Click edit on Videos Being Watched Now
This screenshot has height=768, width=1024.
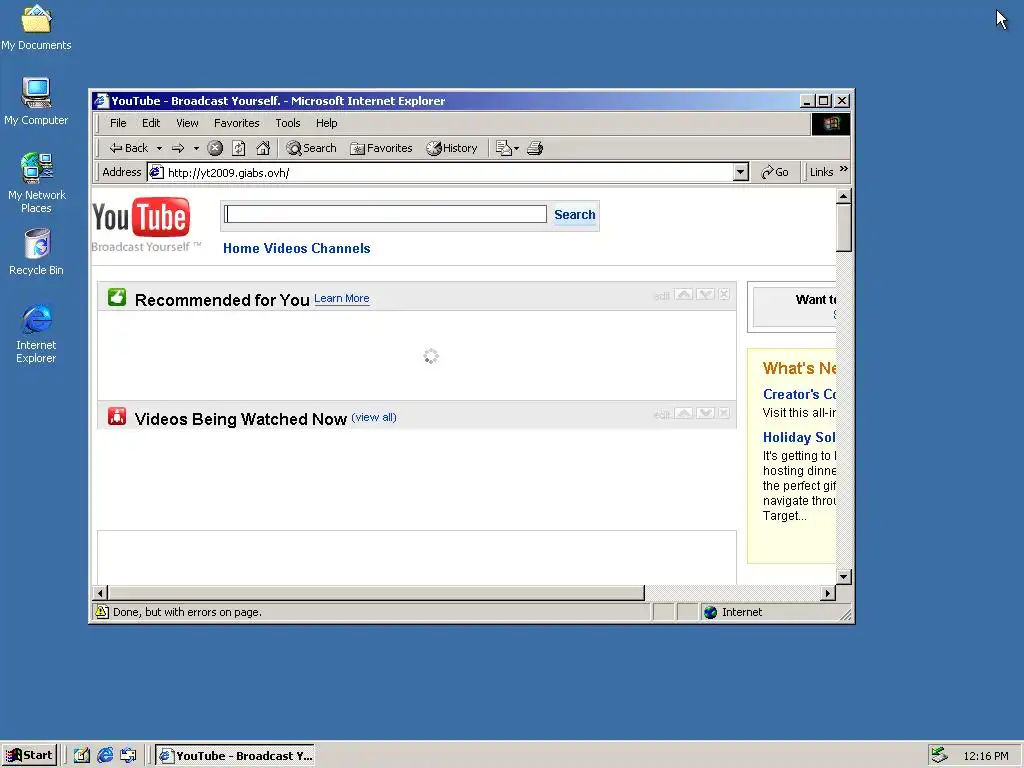coord(662,415)
